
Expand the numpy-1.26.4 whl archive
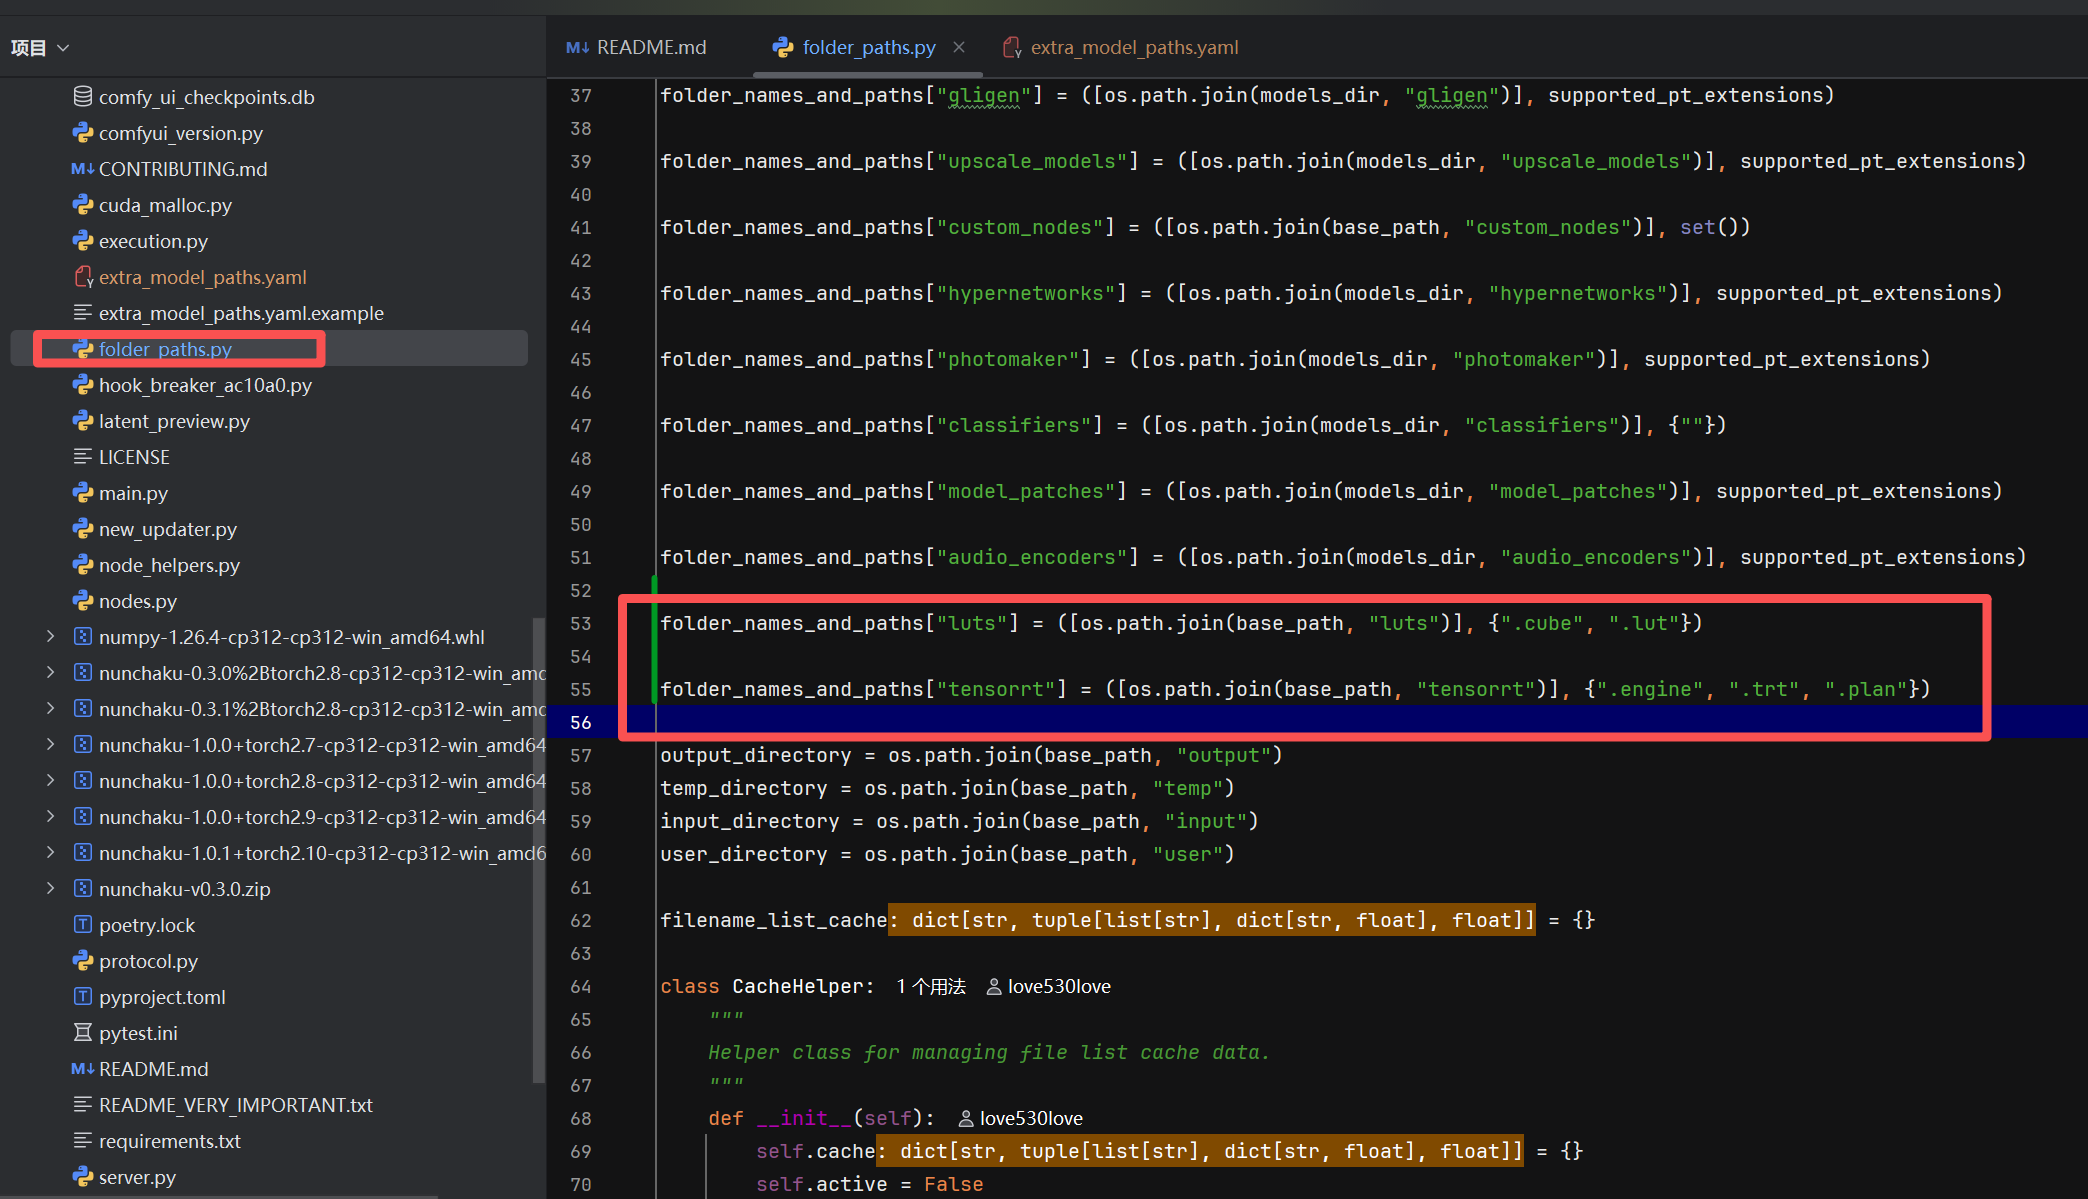click(50, 637)
